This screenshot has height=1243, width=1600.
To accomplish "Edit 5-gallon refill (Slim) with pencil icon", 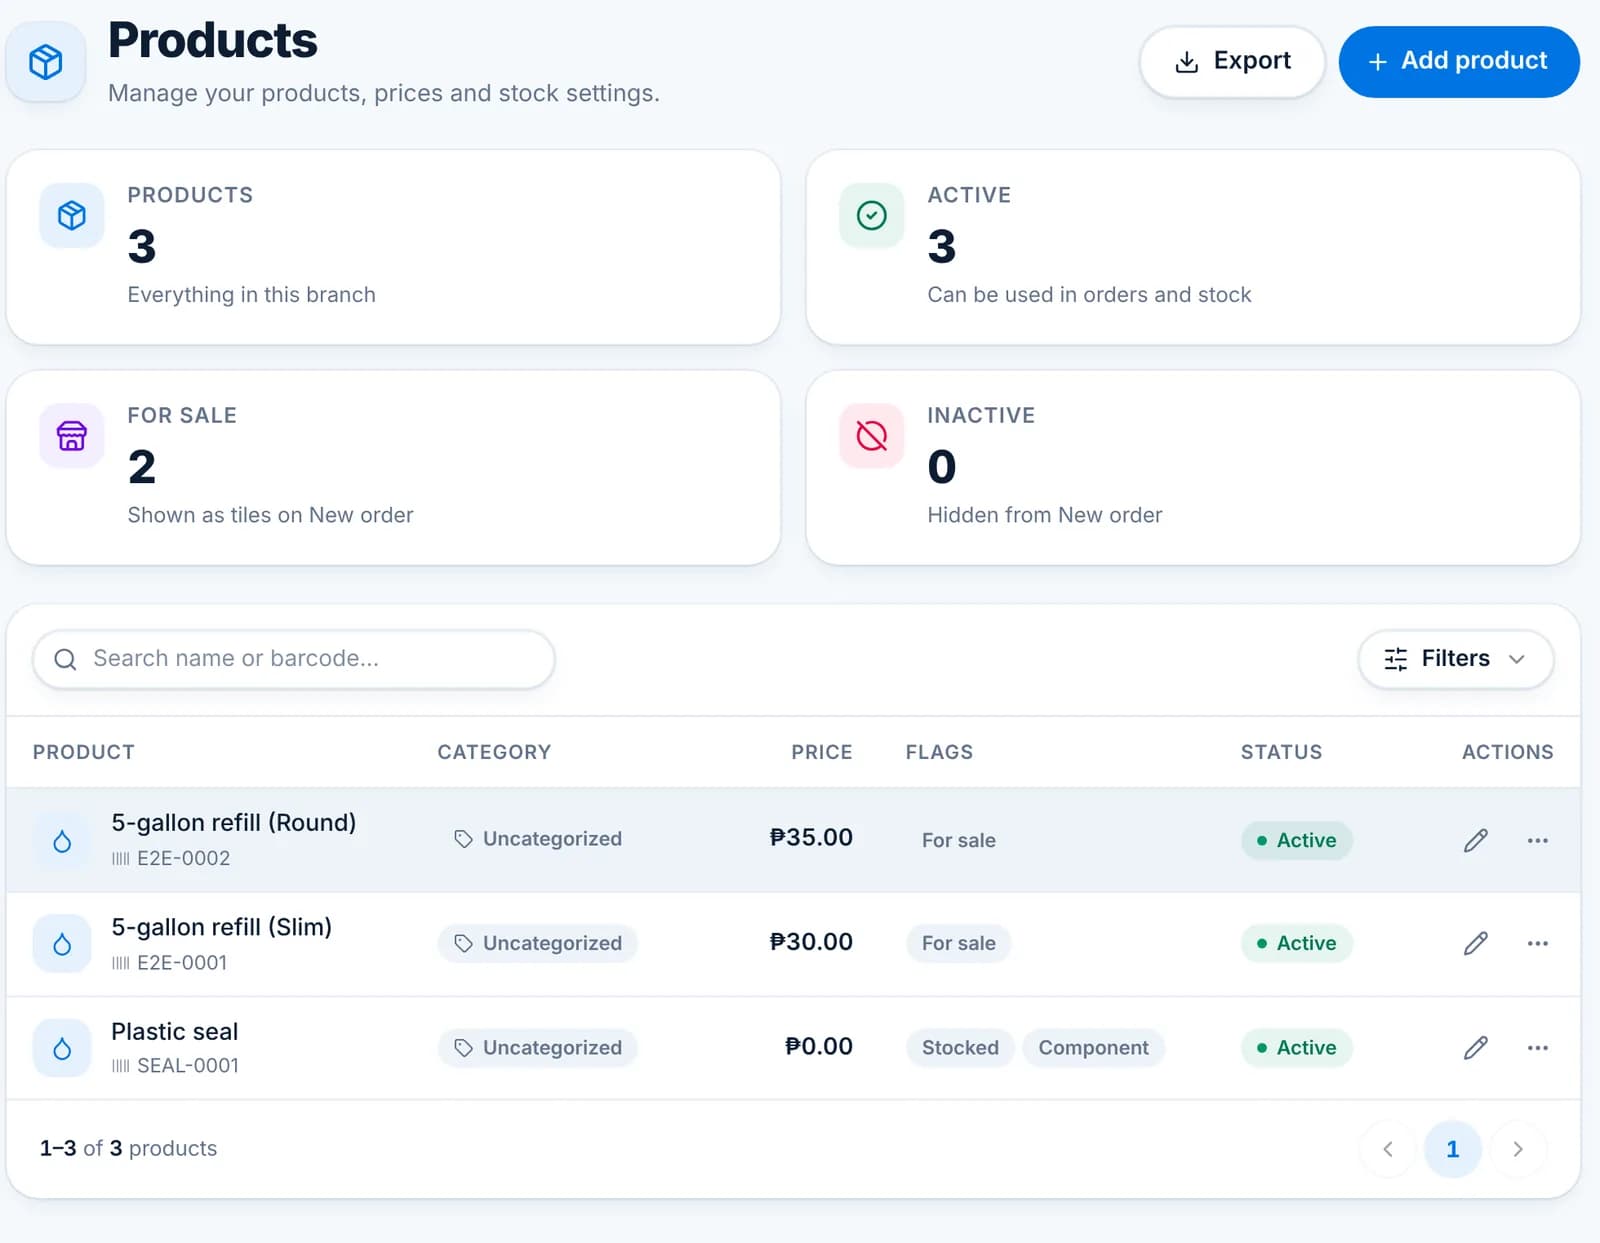I will click(1476, 943).
